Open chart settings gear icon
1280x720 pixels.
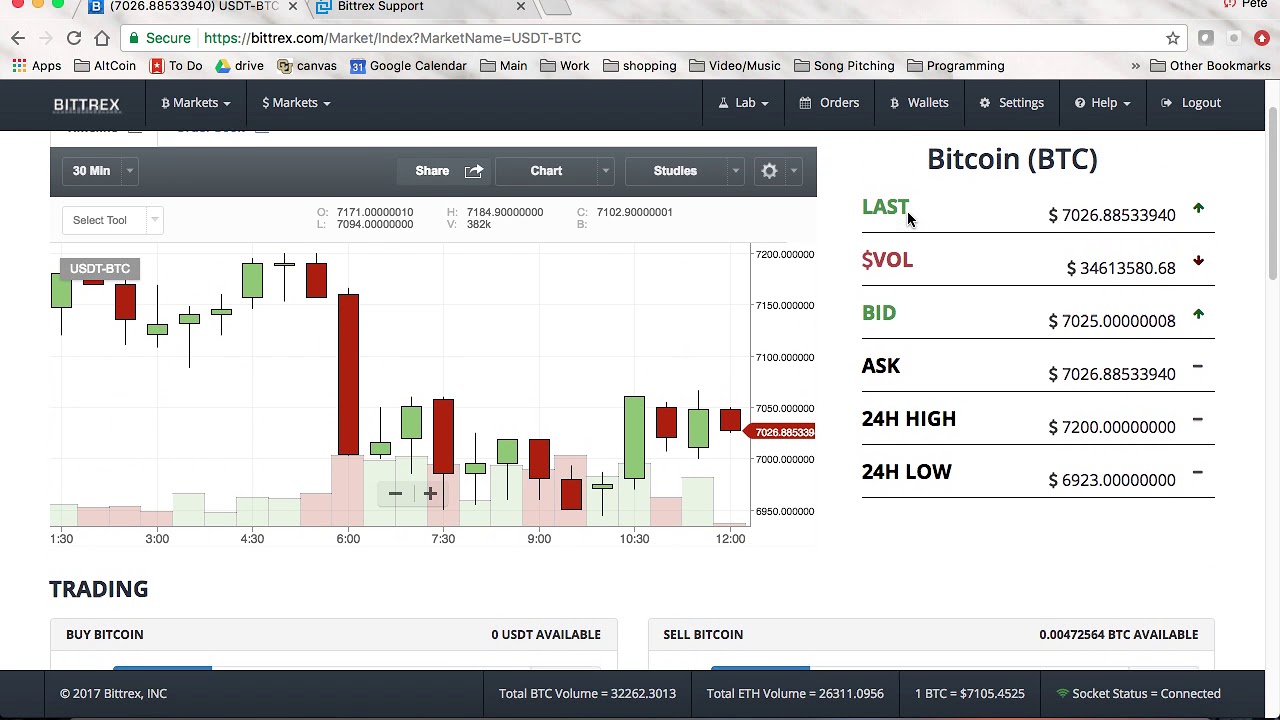point(769,171)
